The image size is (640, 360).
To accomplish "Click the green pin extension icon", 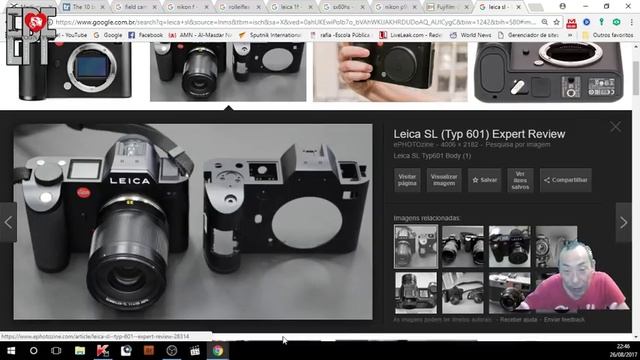I will [x=601, y=22].
